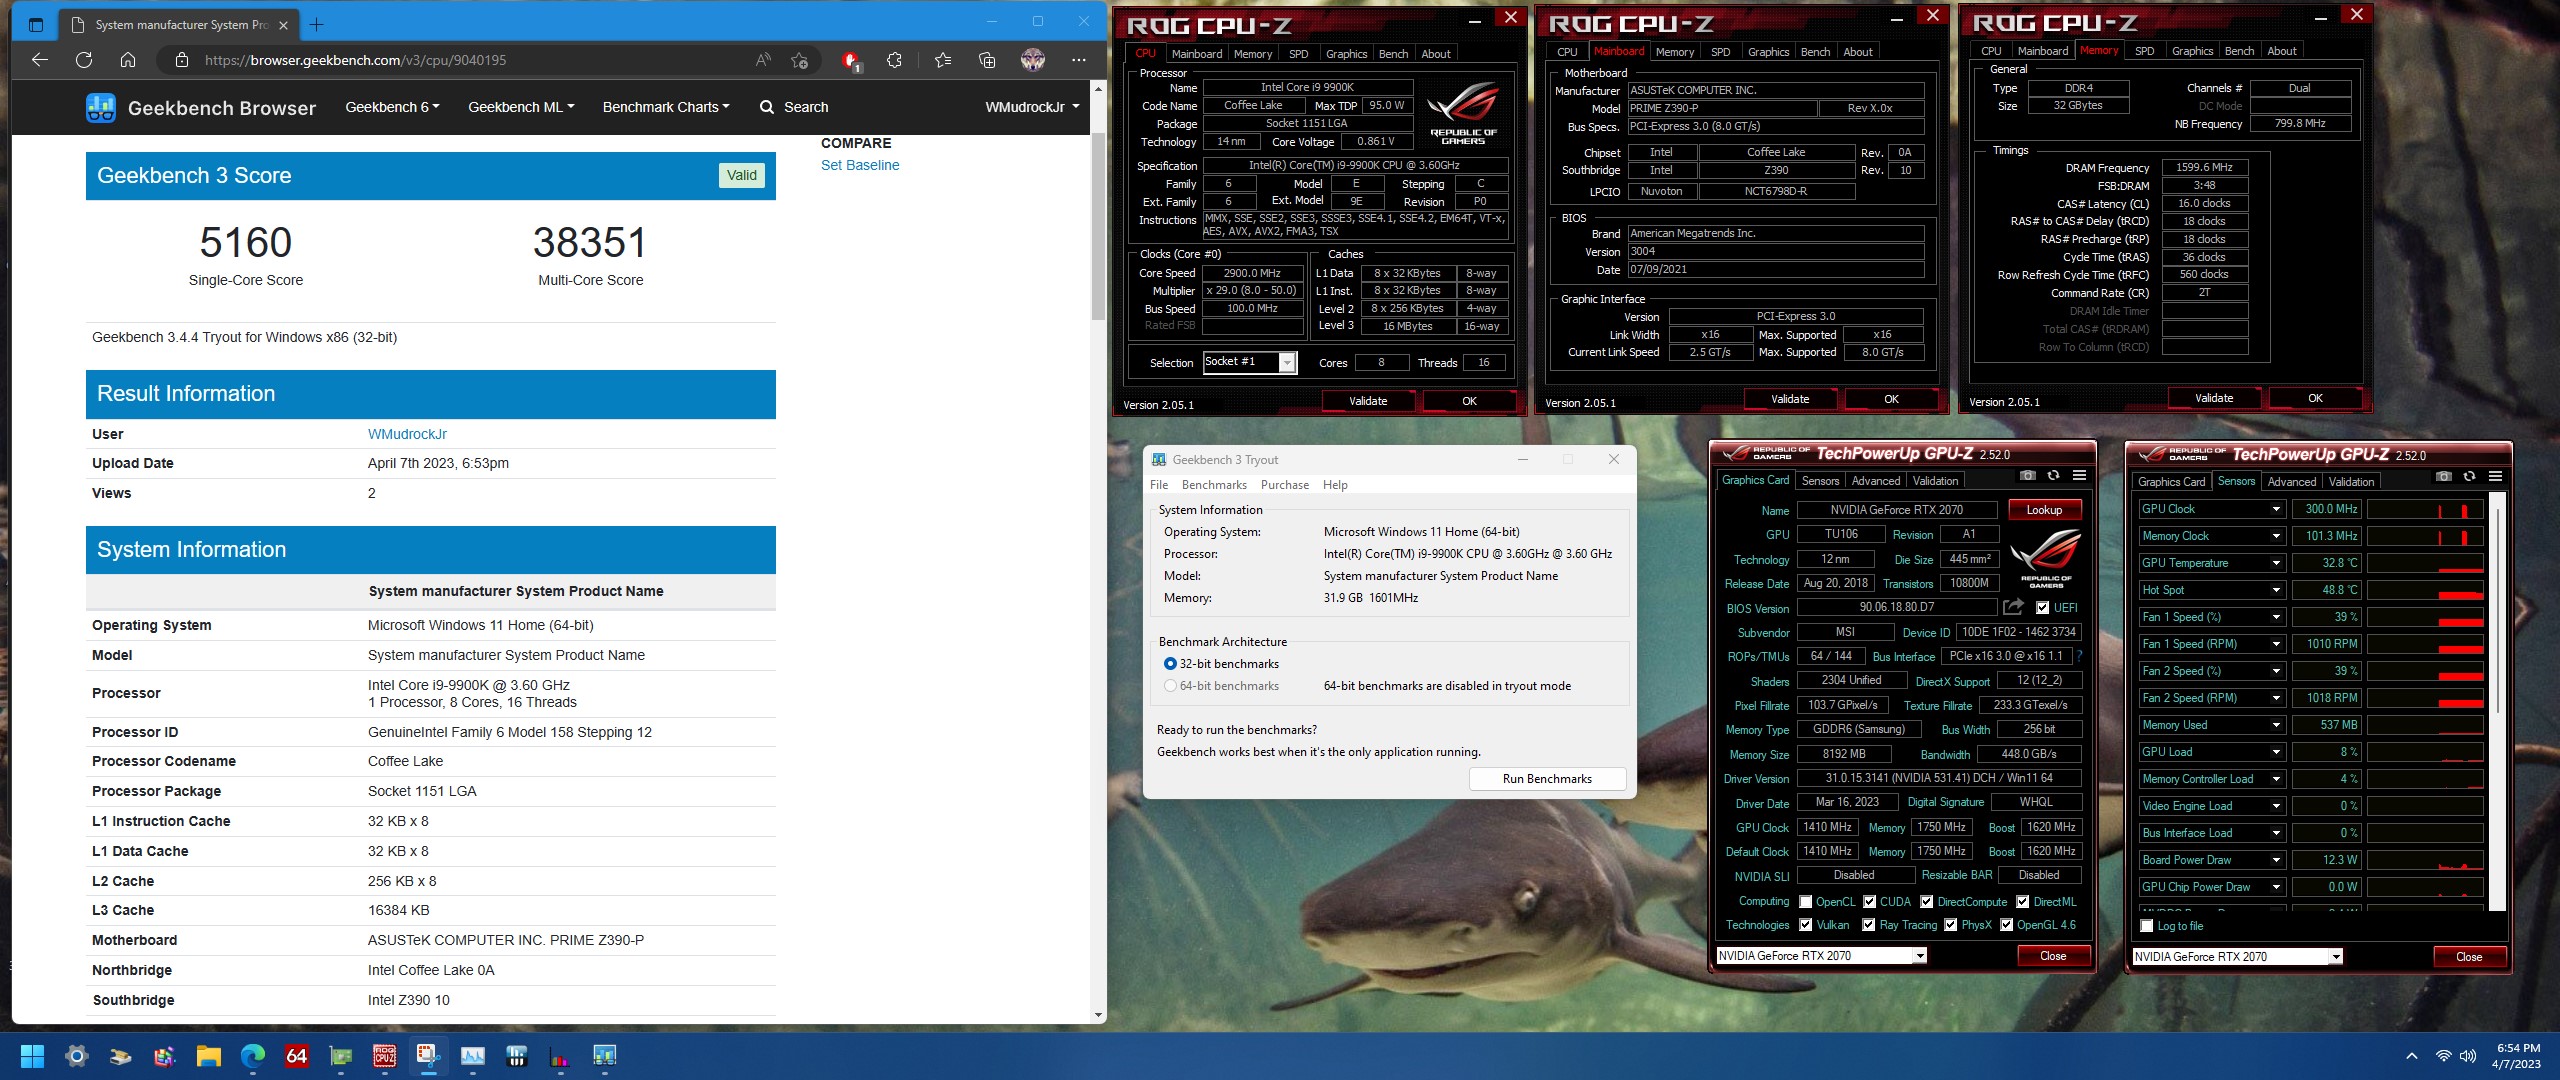Click the Bus Interface question mark icon
Viewport: 2560px width, 1080px height.
tap(2079, 657)
